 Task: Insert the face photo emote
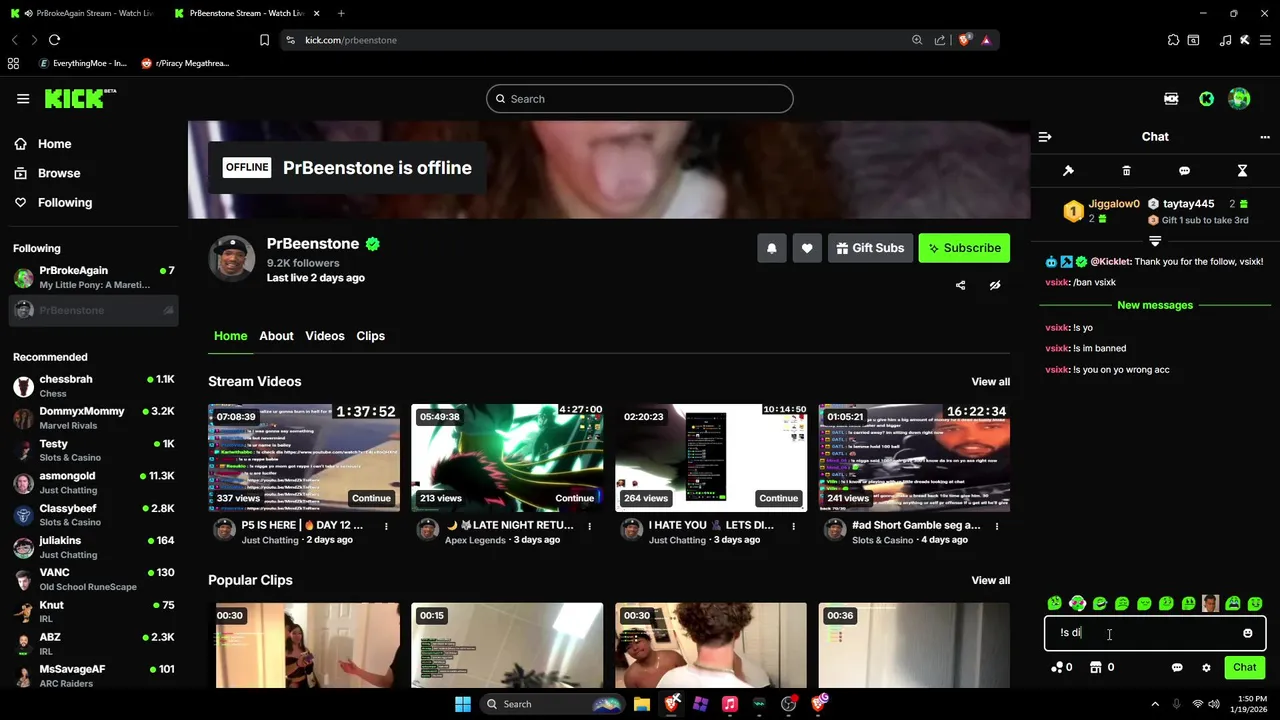pyautogui.click(x=1210, y=604)
